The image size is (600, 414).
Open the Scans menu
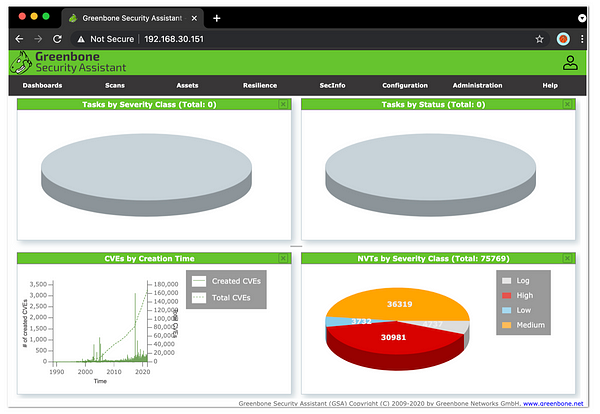[x=115, y=85]
